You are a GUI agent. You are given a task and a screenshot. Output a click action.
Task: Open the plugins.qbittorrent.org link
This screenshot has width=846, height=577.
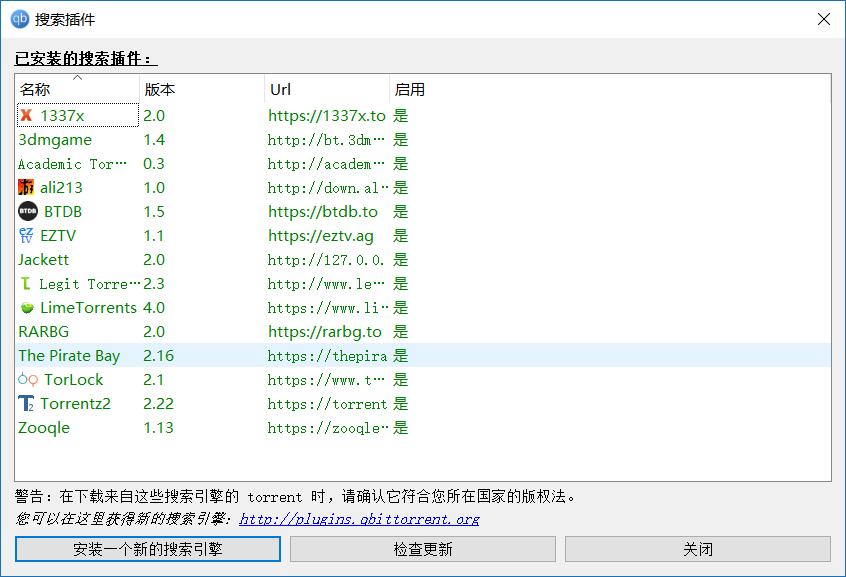pos(359,519)
